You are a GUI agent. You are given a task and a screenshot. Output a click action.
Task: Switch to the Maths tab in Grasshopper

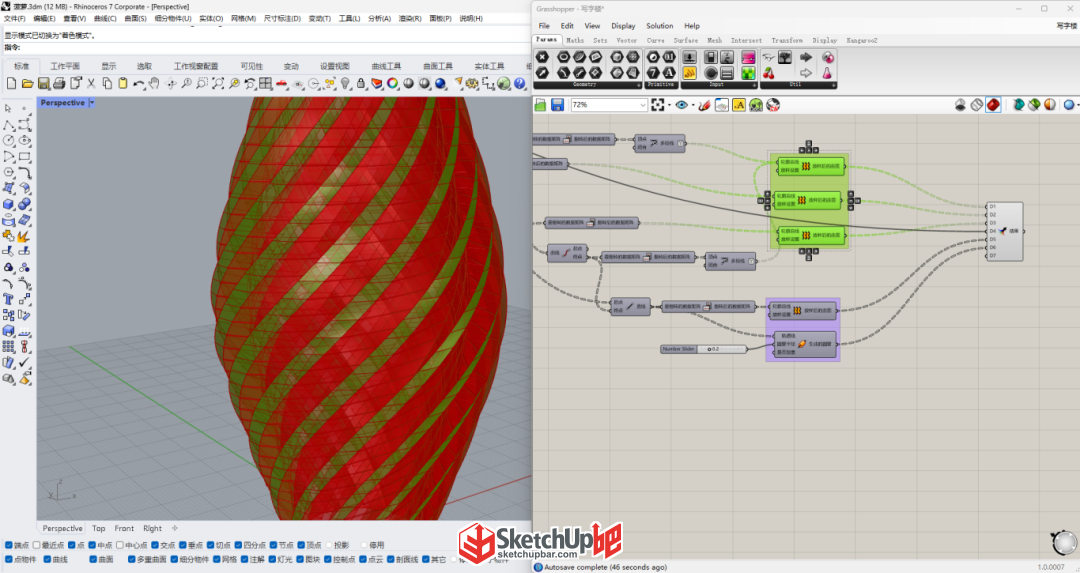(574, 41)
